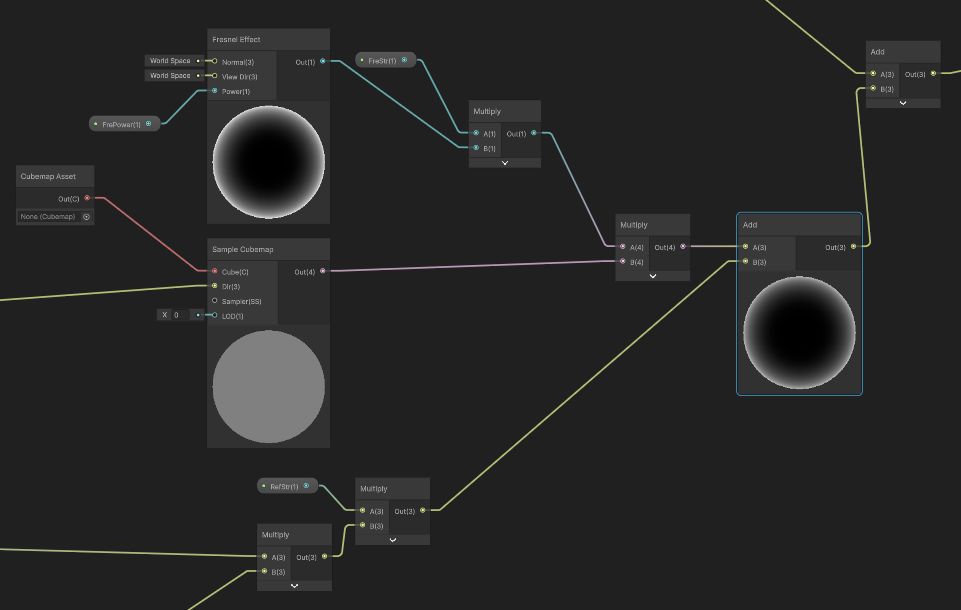Click the Sample Cubemap node title header
This screenshot has height=610, width=961.
pos(267,249)
